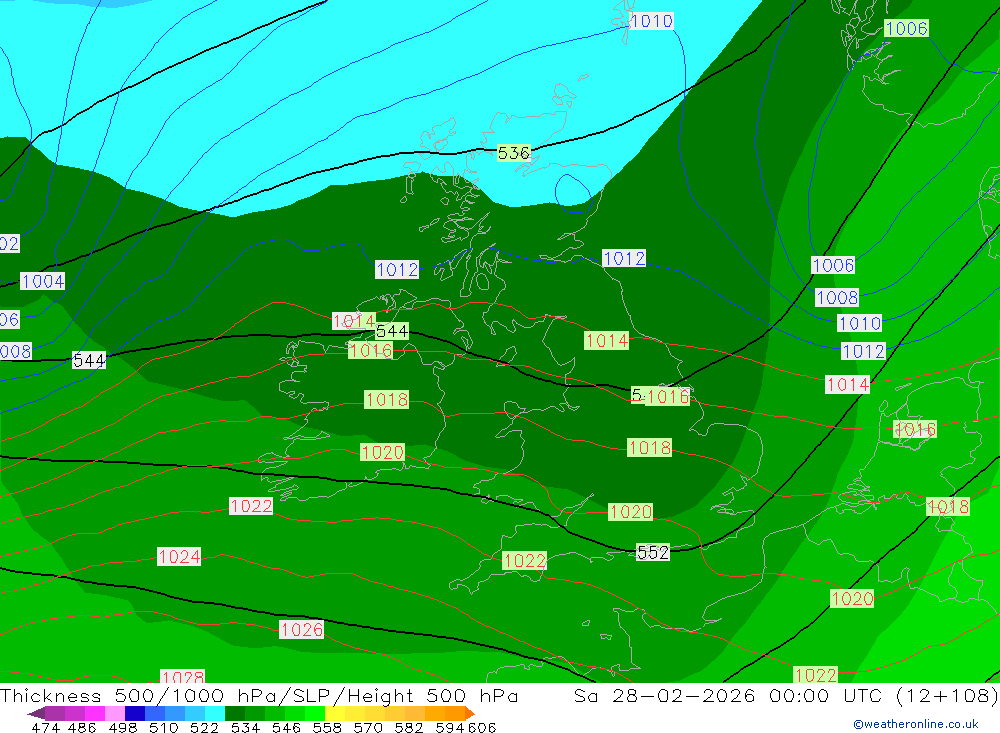Click the blue '1008' label on white background

pyautogui.click(x=837, y=297)
